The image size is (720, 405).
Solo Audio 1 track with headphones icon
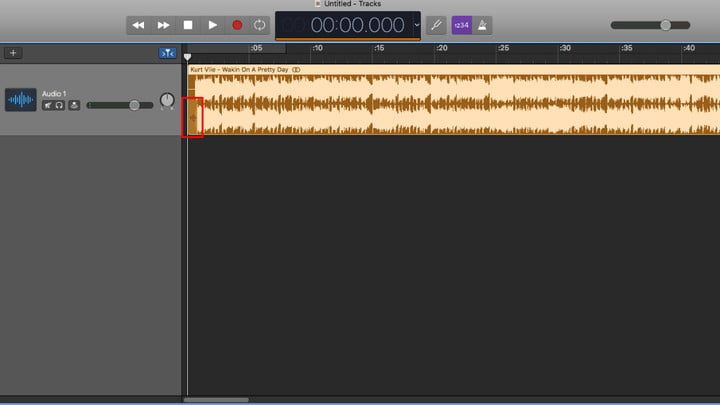coord(60,105)
